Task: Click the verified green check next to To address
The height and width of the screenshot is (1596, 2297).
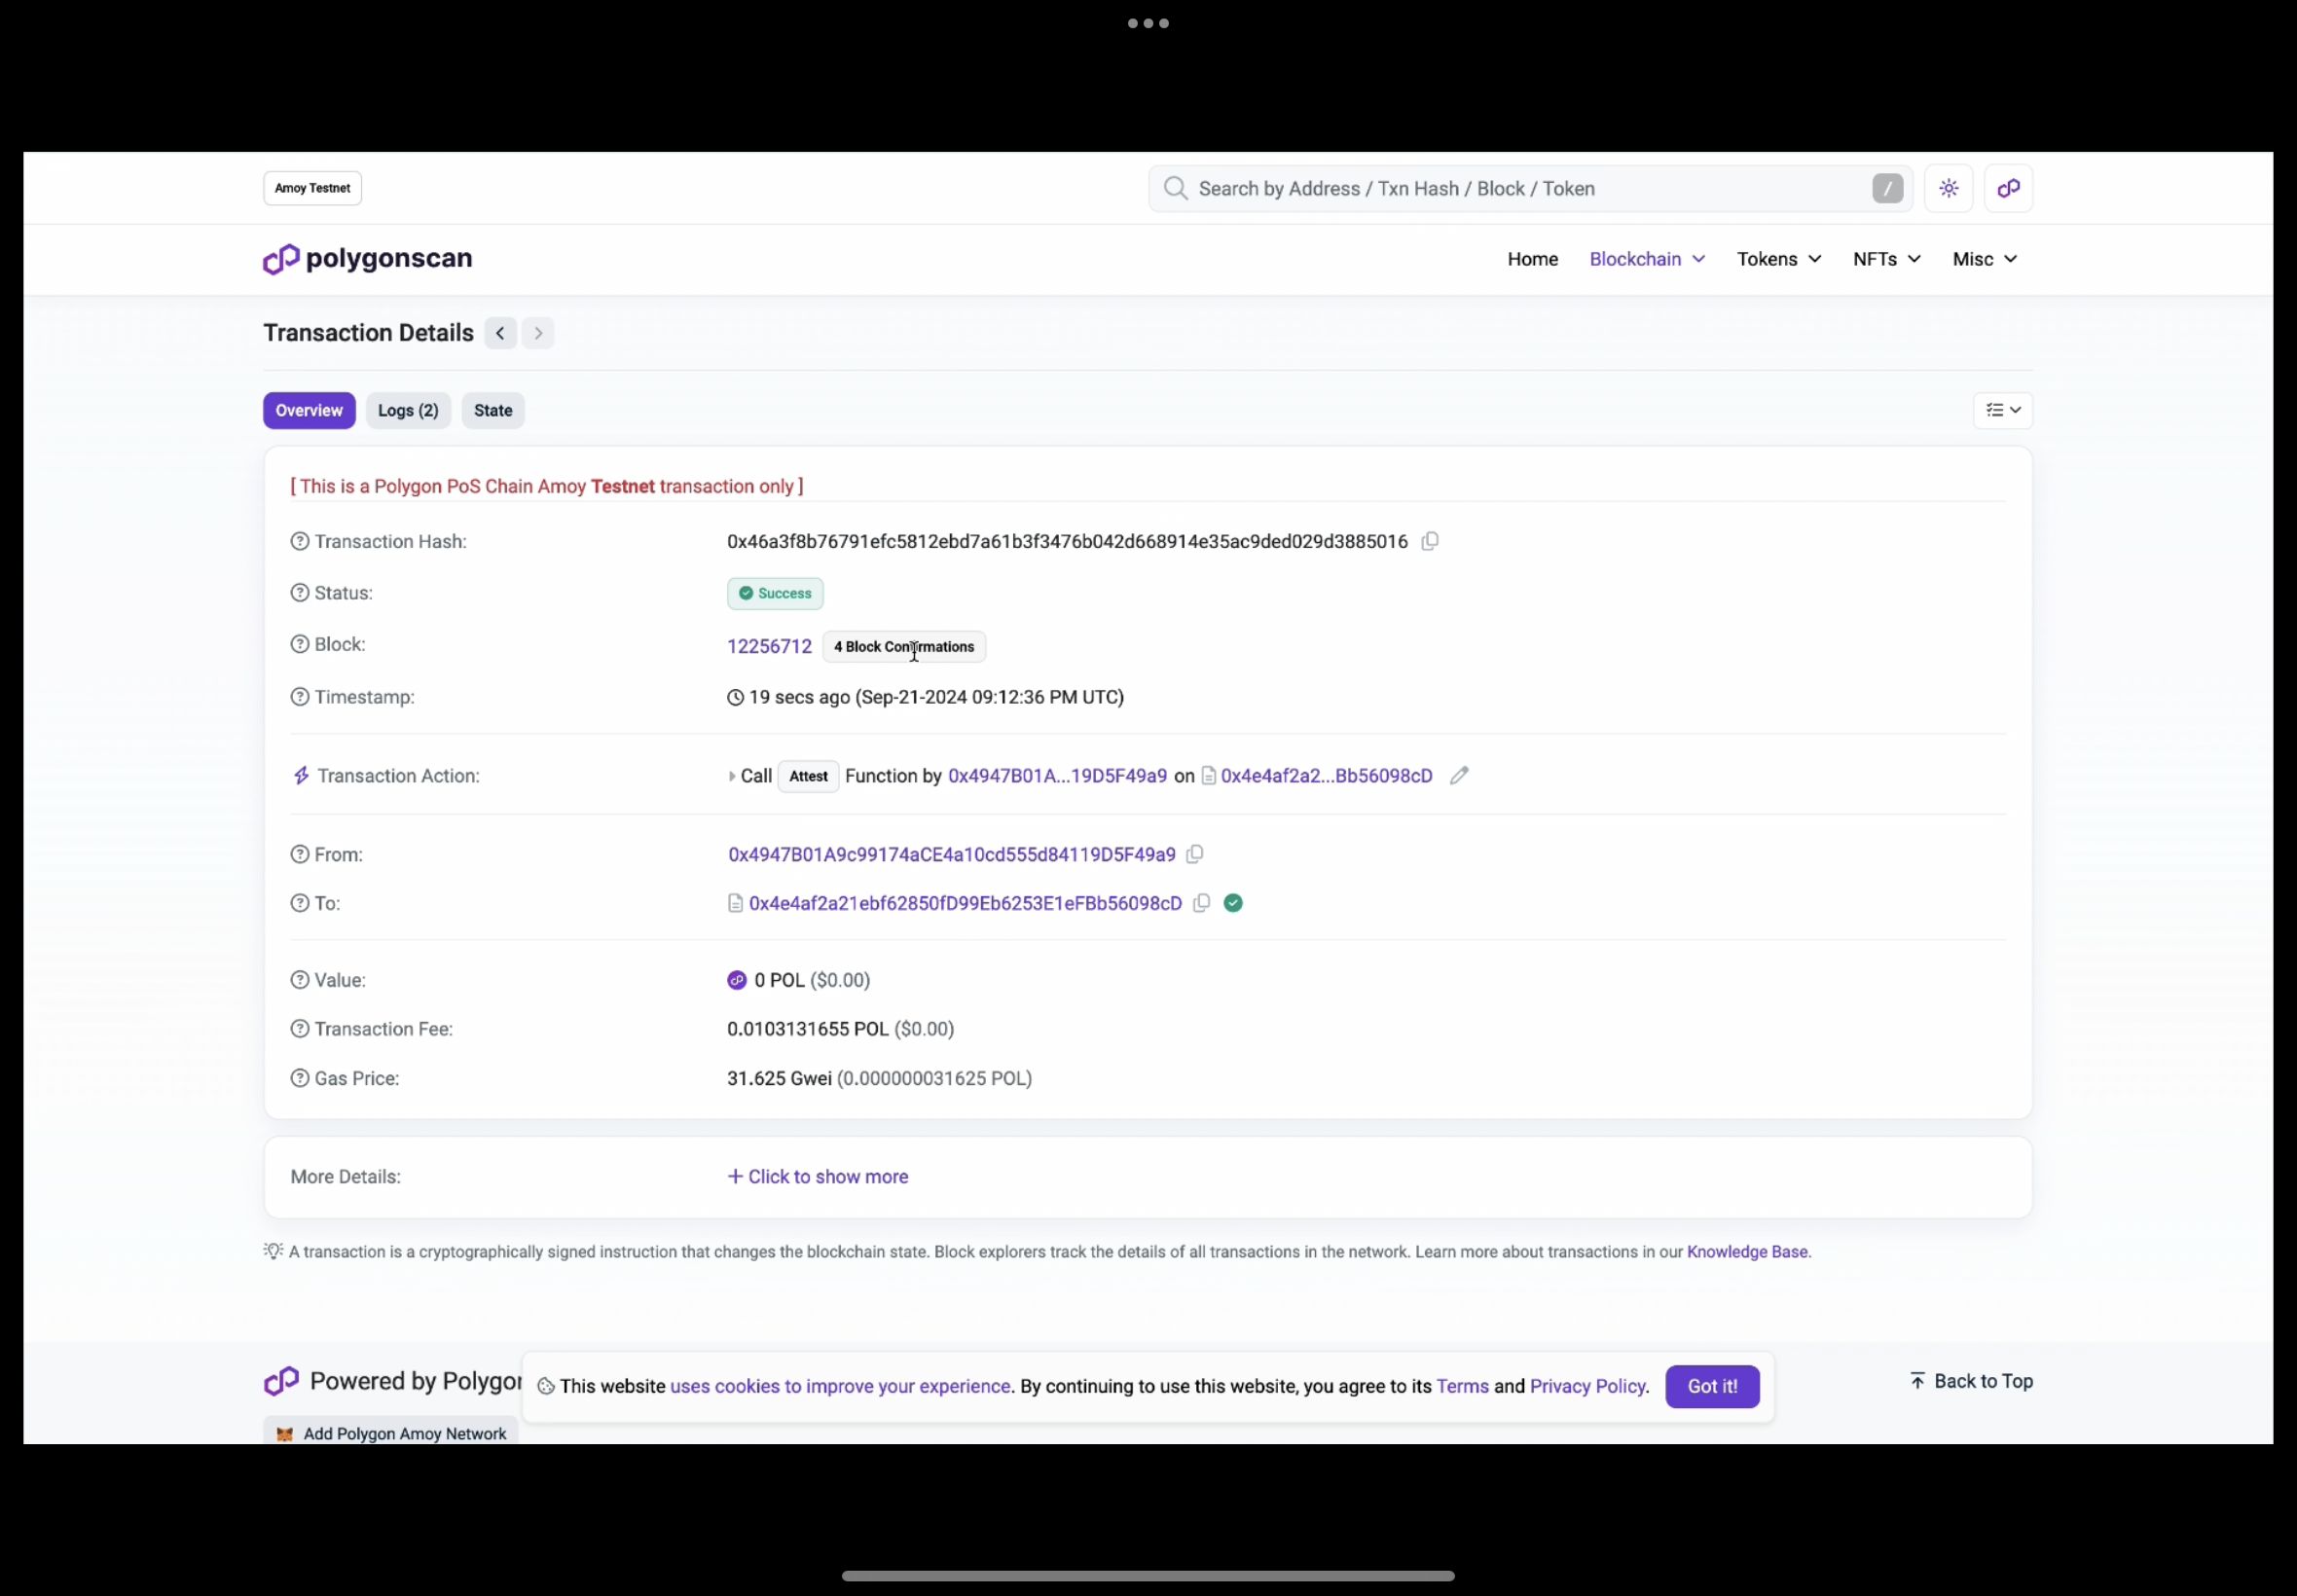Action: pyautogui.click(x=1233, y=903)
